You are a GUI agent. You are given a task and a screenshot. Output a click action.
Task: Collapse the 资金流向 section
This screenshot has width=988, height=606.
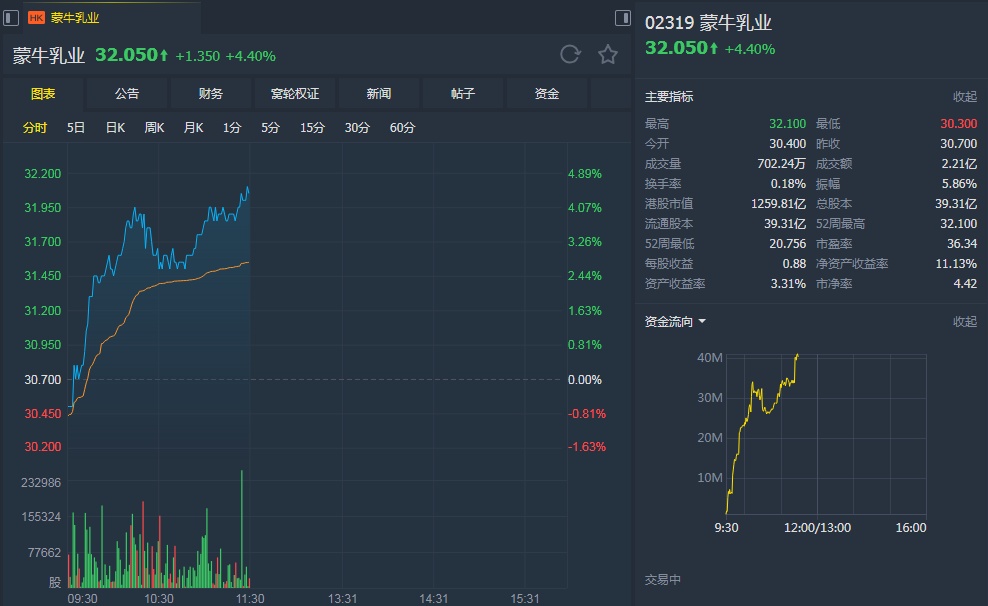point(964,322)
